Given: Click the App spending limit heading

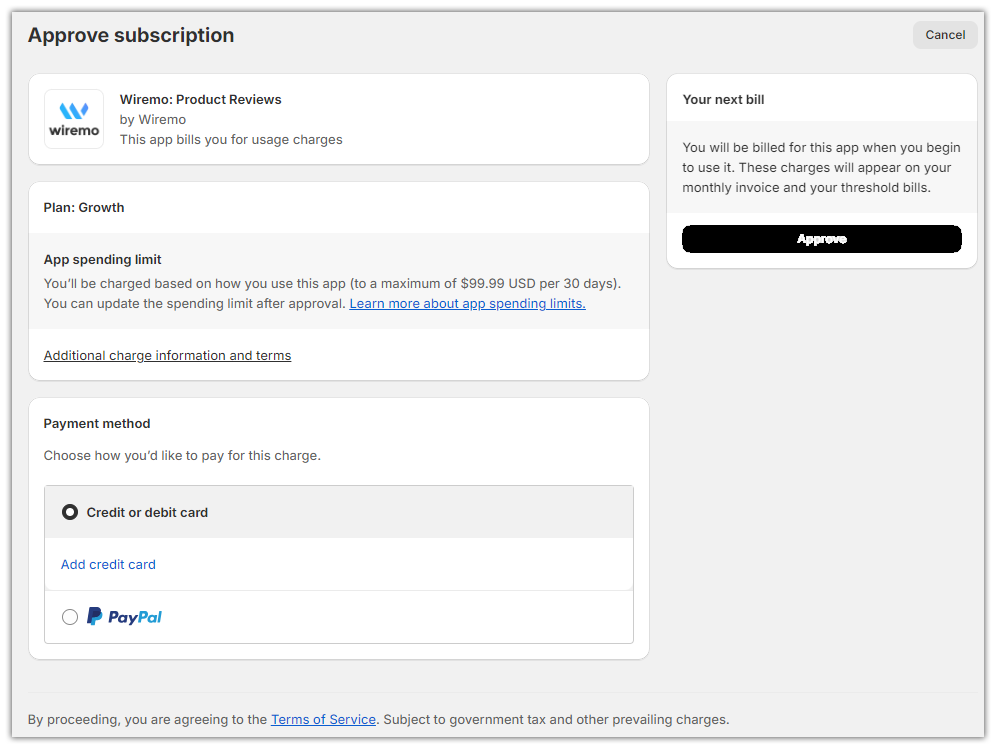Looking at the screenshot, I should (x=102, y=259).
